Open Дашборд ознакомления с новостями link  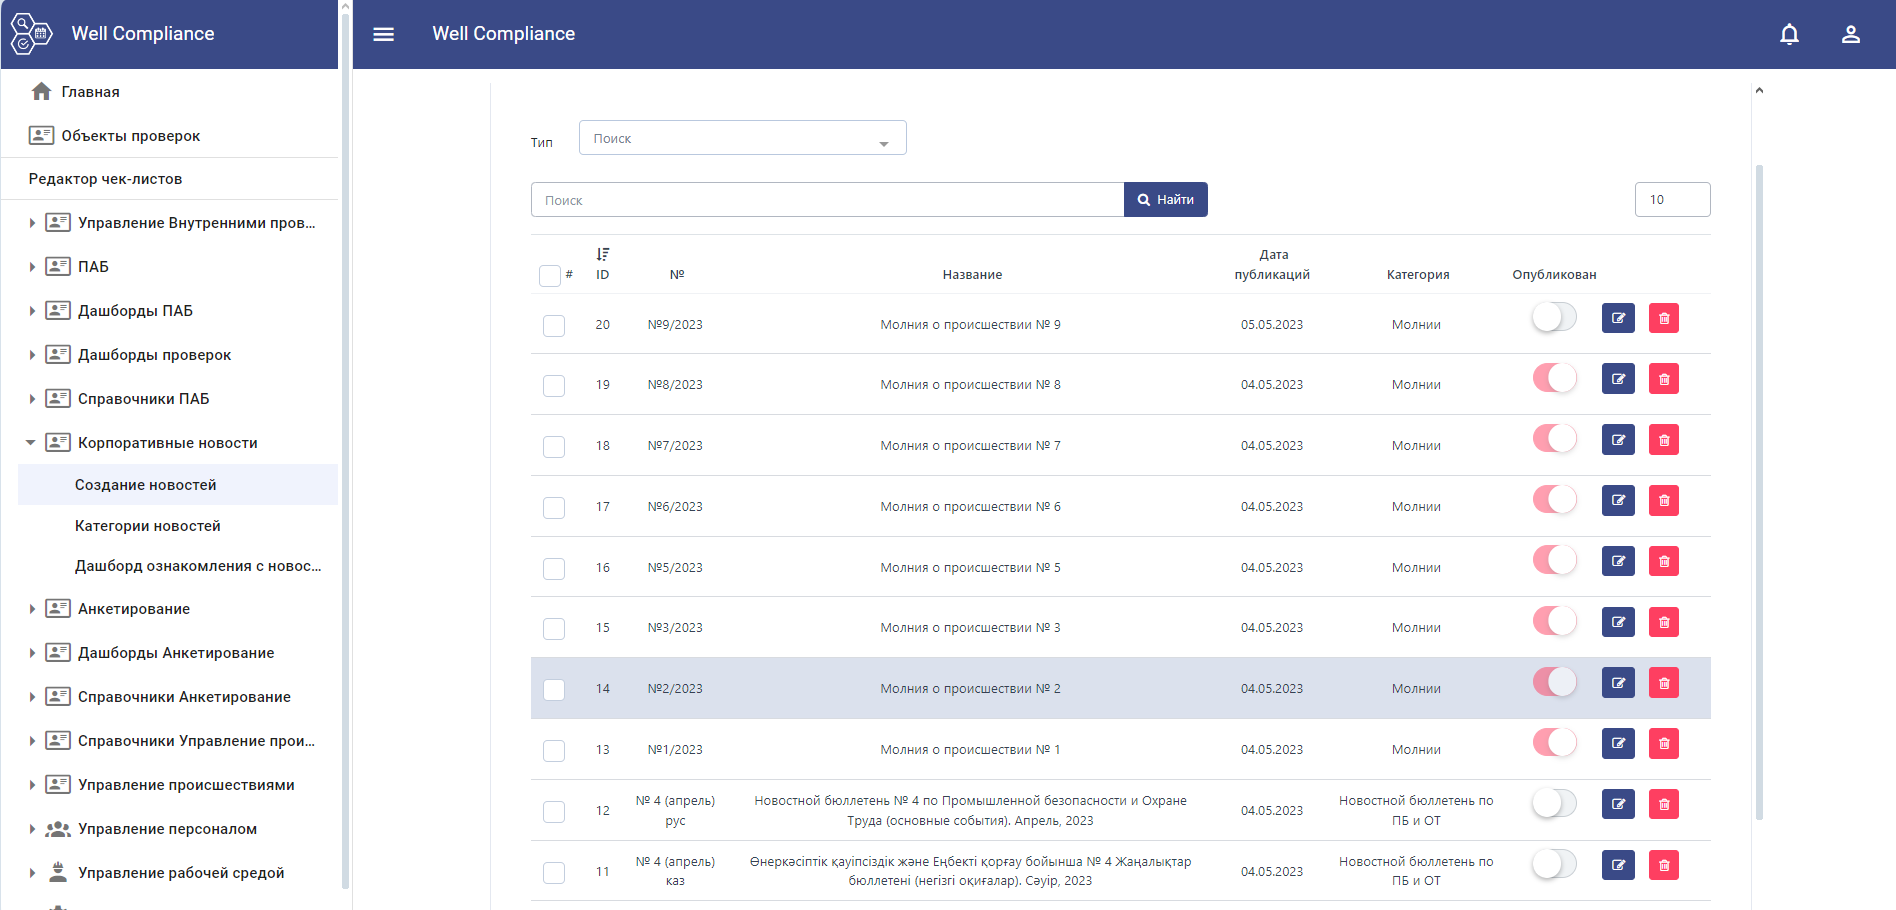[x=198, y=566]
